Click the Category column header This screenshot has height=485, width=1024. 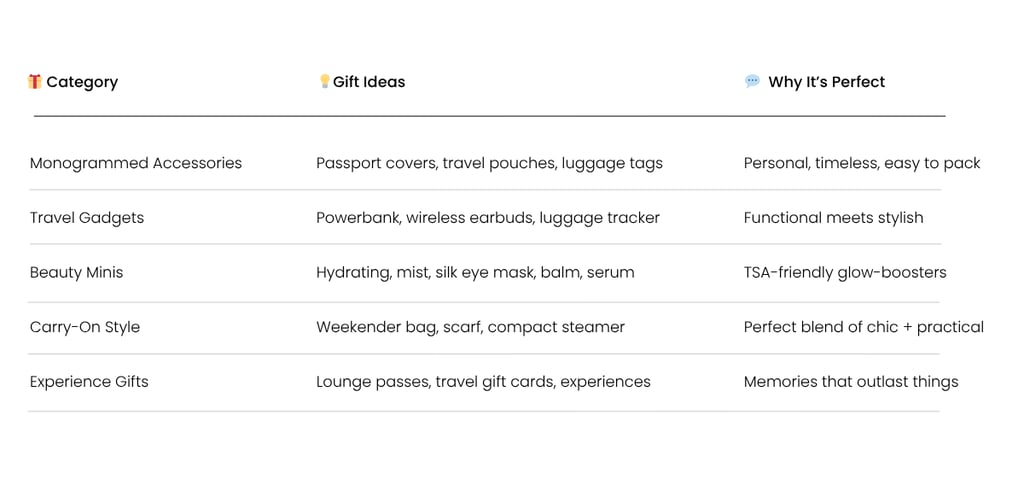click(82, 82)
